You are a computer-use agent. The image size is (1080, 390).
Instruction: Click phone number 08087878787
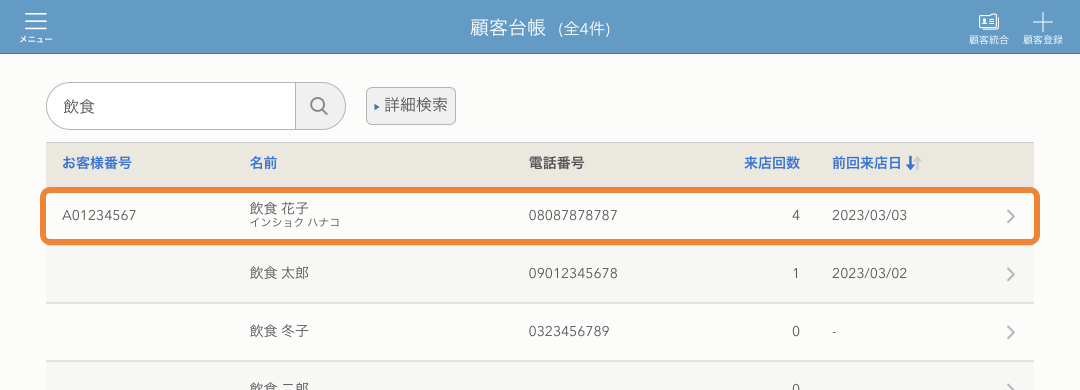(573, 215)
